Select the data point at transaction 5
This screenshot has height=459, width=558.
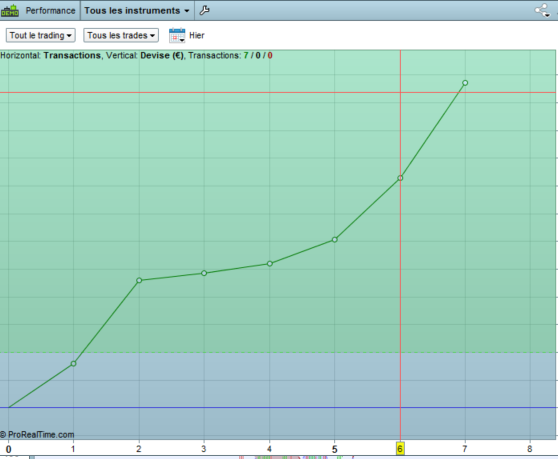click(x=335, y=240)
